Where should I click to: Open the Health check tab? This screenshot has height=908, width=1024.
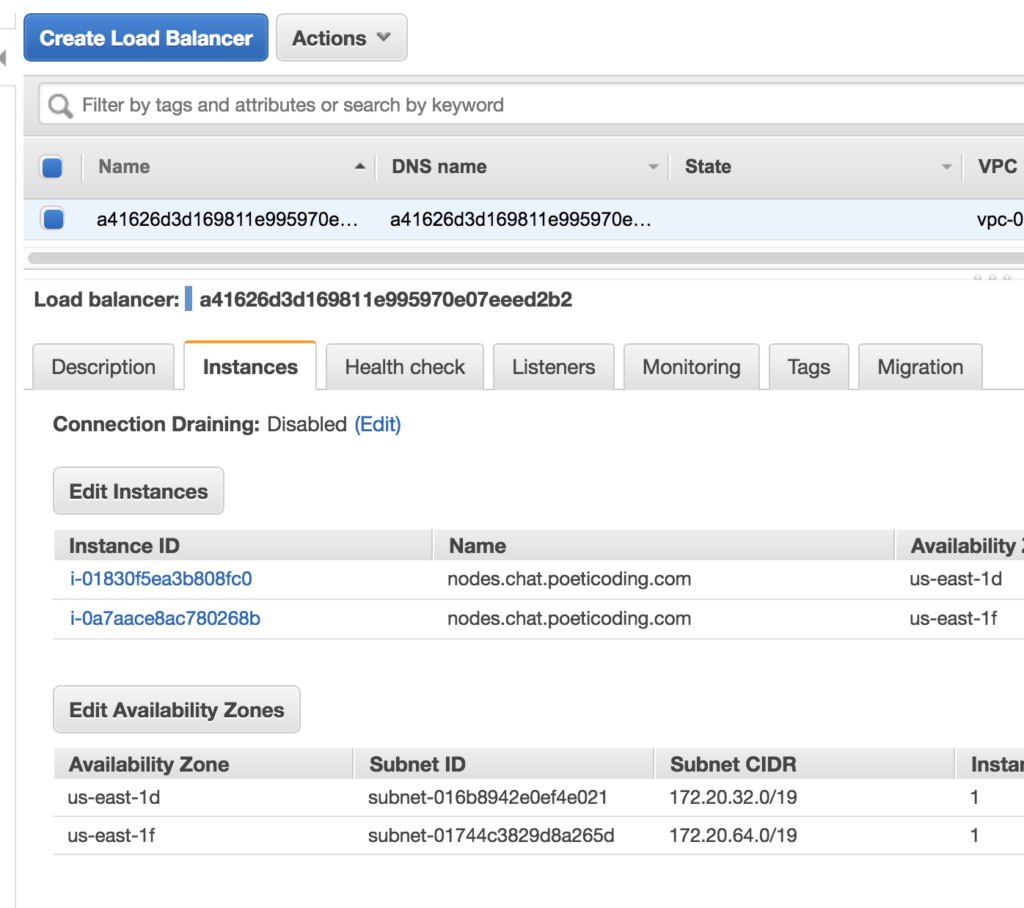(405, 367)
